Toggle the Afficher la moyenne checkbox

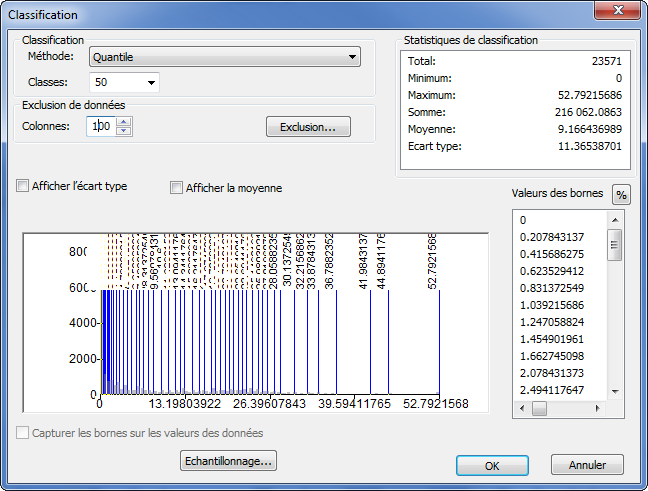177,188
